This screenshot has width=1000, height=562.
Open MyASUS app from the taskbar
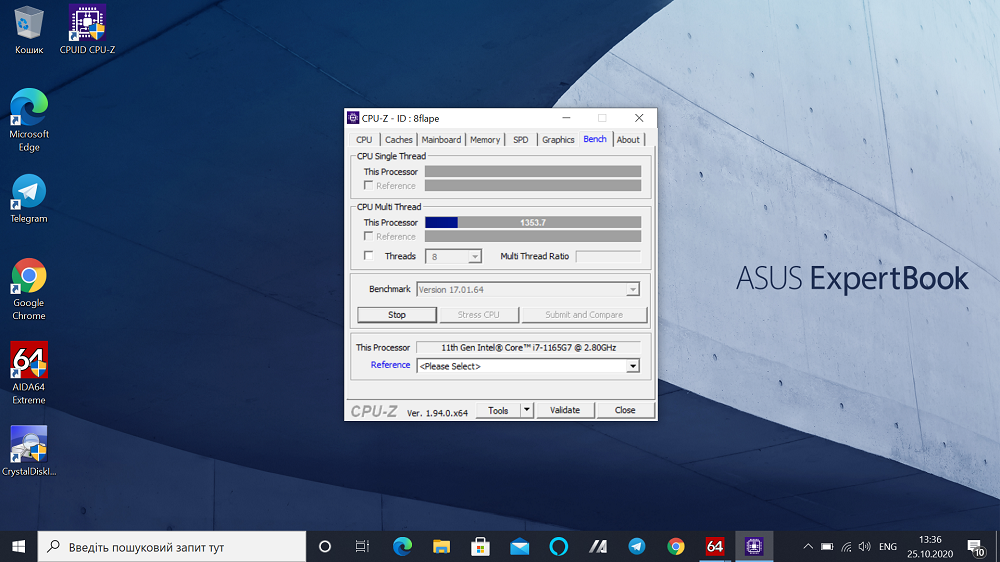(598, 547)
